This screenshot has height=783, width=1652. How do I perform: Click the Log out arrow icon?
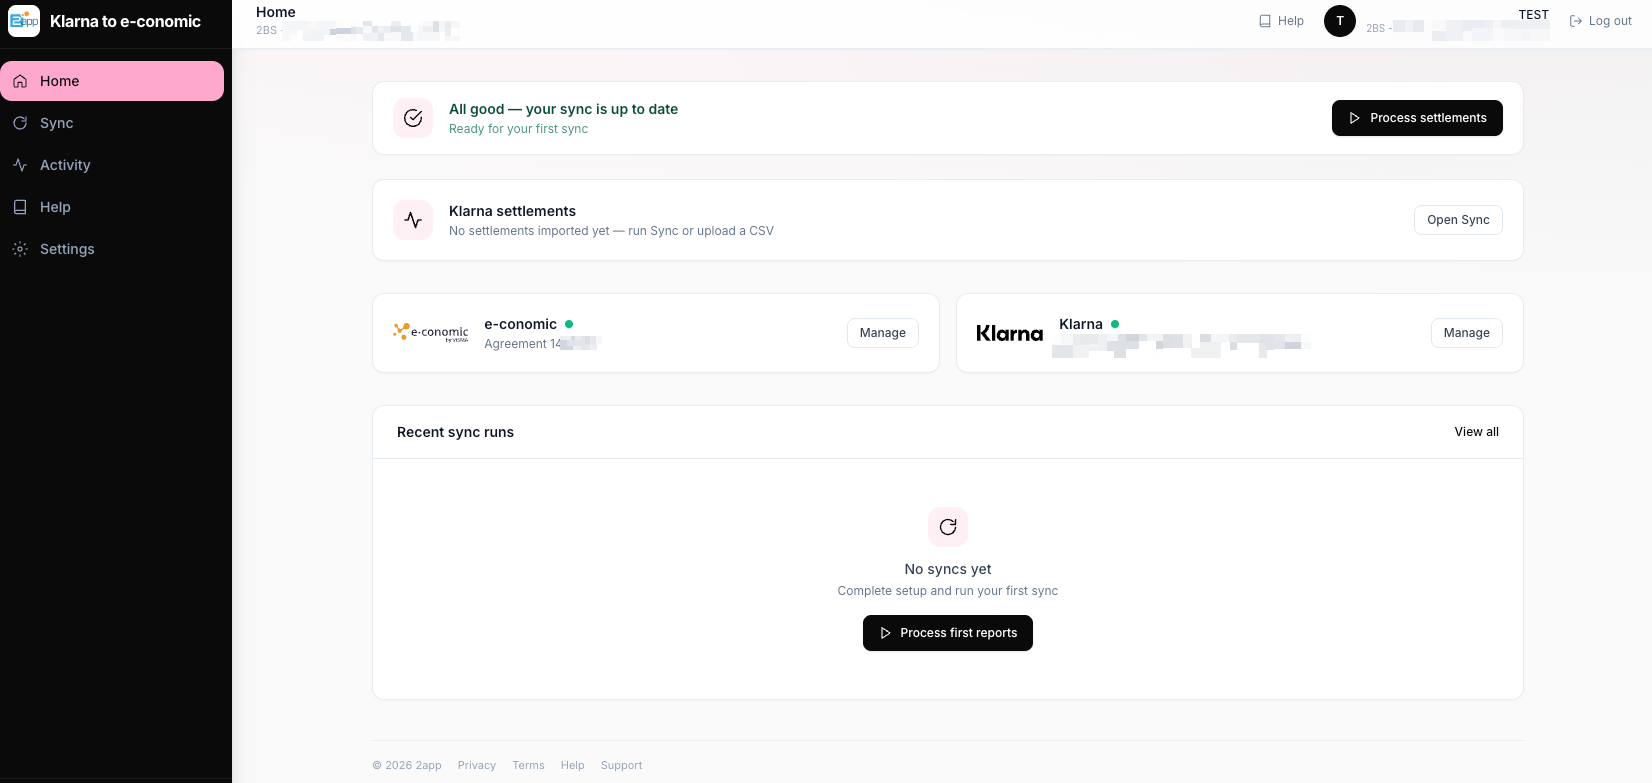click(x=1576, y=21)
